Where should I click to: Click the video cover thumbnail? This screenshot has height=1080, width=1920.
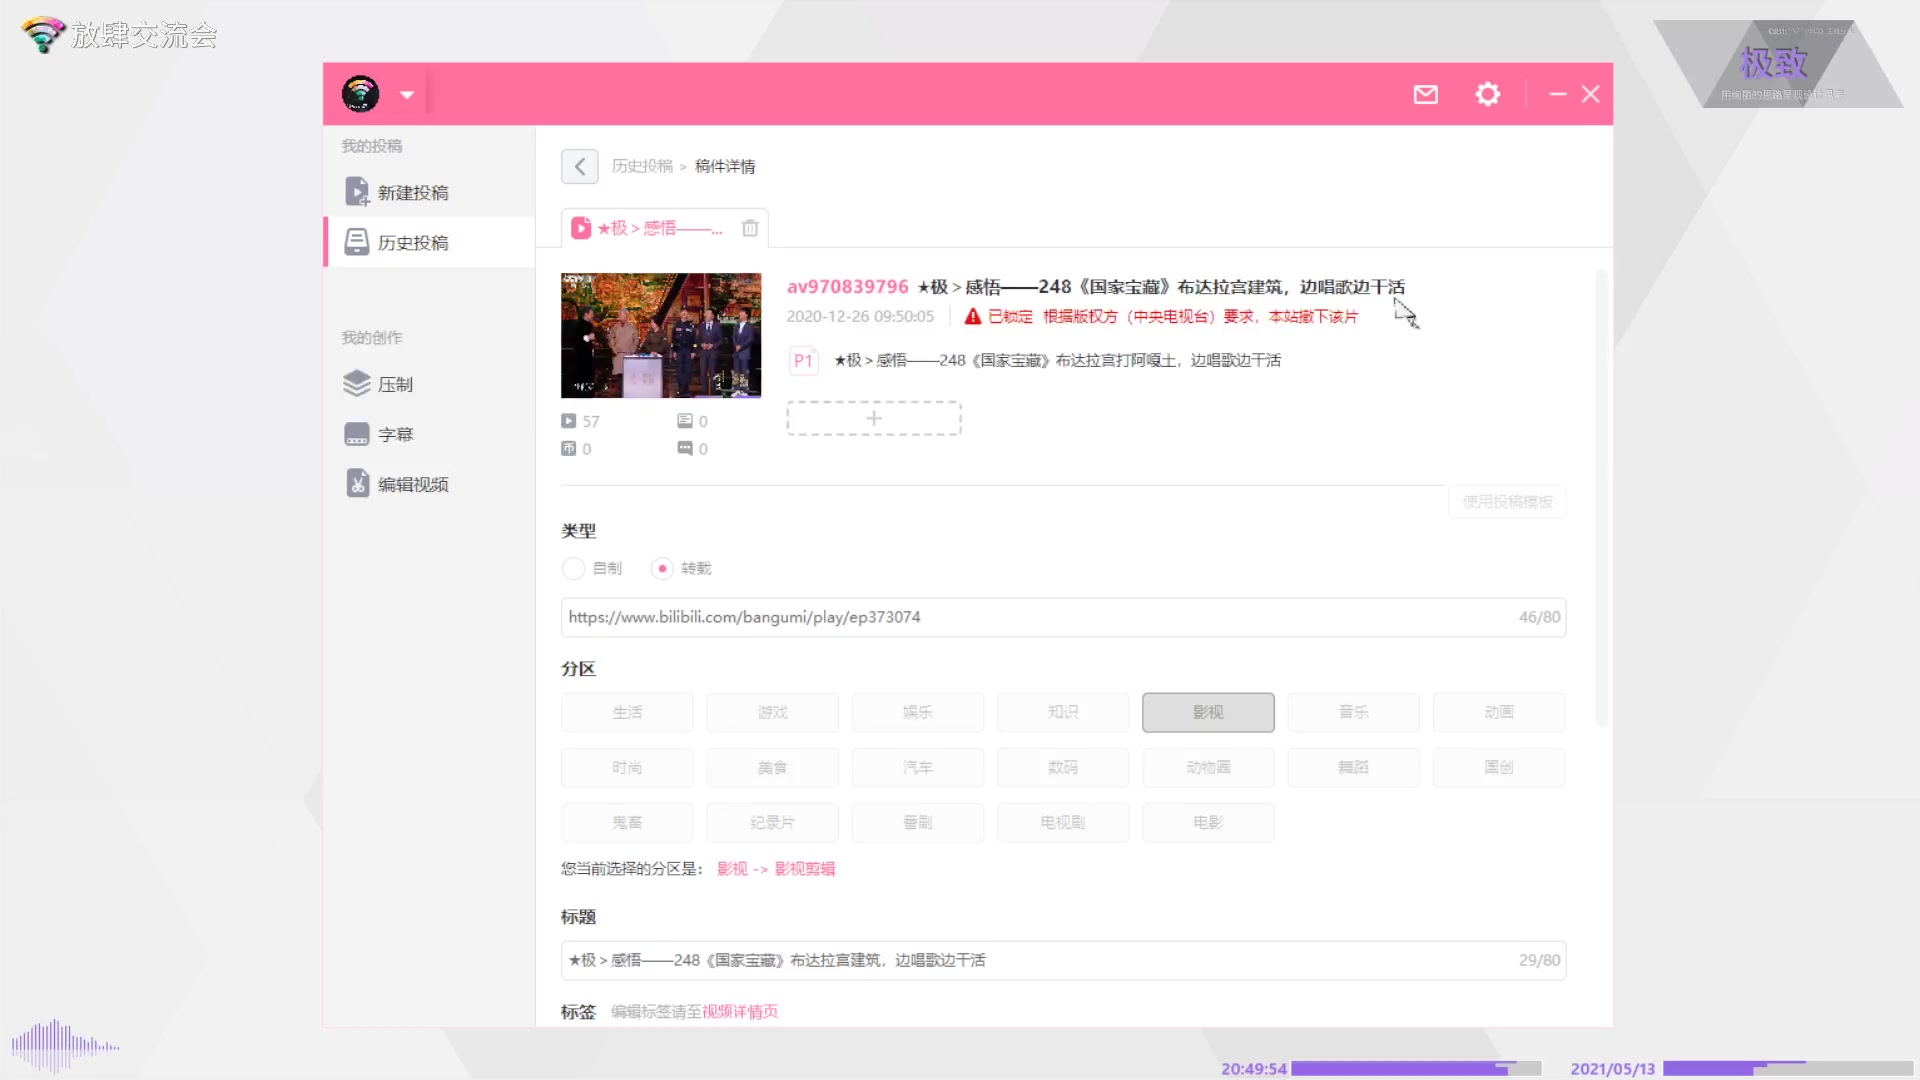coord(661,335)
